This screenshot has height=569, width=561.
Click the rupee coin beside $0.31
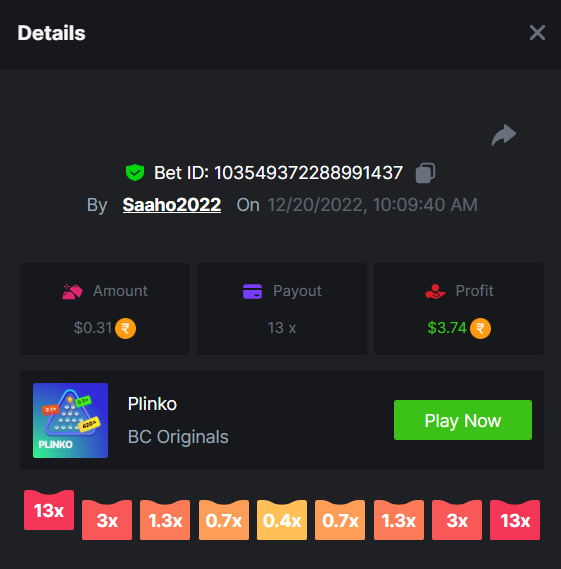[x=126, y=328]
